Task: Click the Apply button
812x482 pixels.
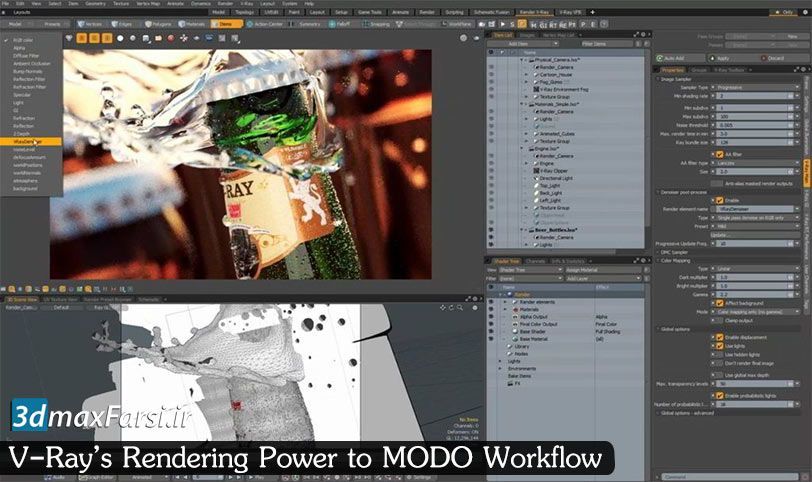Action: coord(732,59)
